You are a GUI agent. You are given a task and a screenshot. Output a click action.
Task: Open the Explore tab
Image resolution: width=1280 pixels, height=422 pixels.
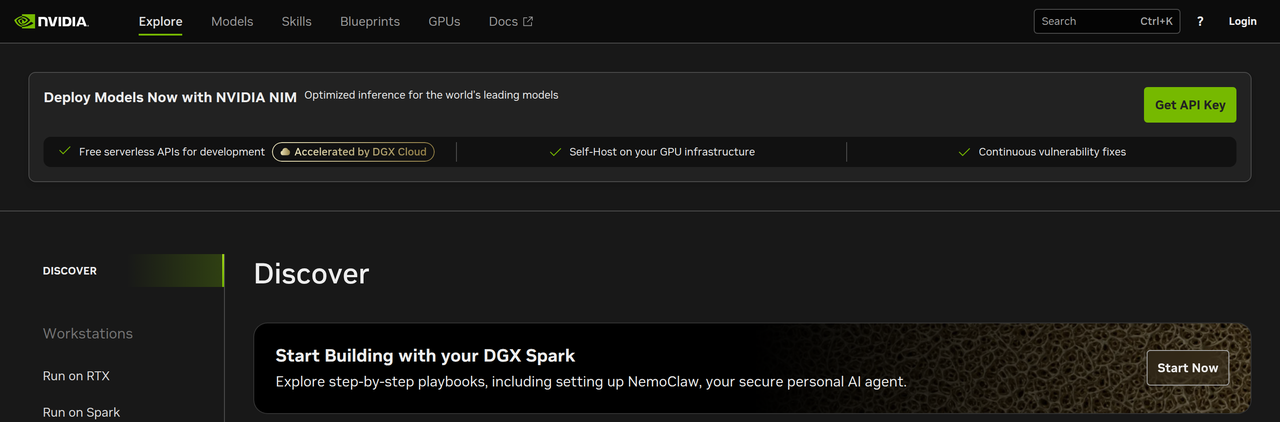click(160, 21)
